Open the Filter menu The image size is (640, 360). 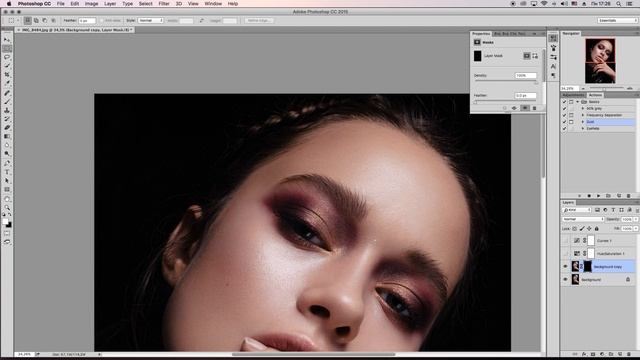pos(164,4)
